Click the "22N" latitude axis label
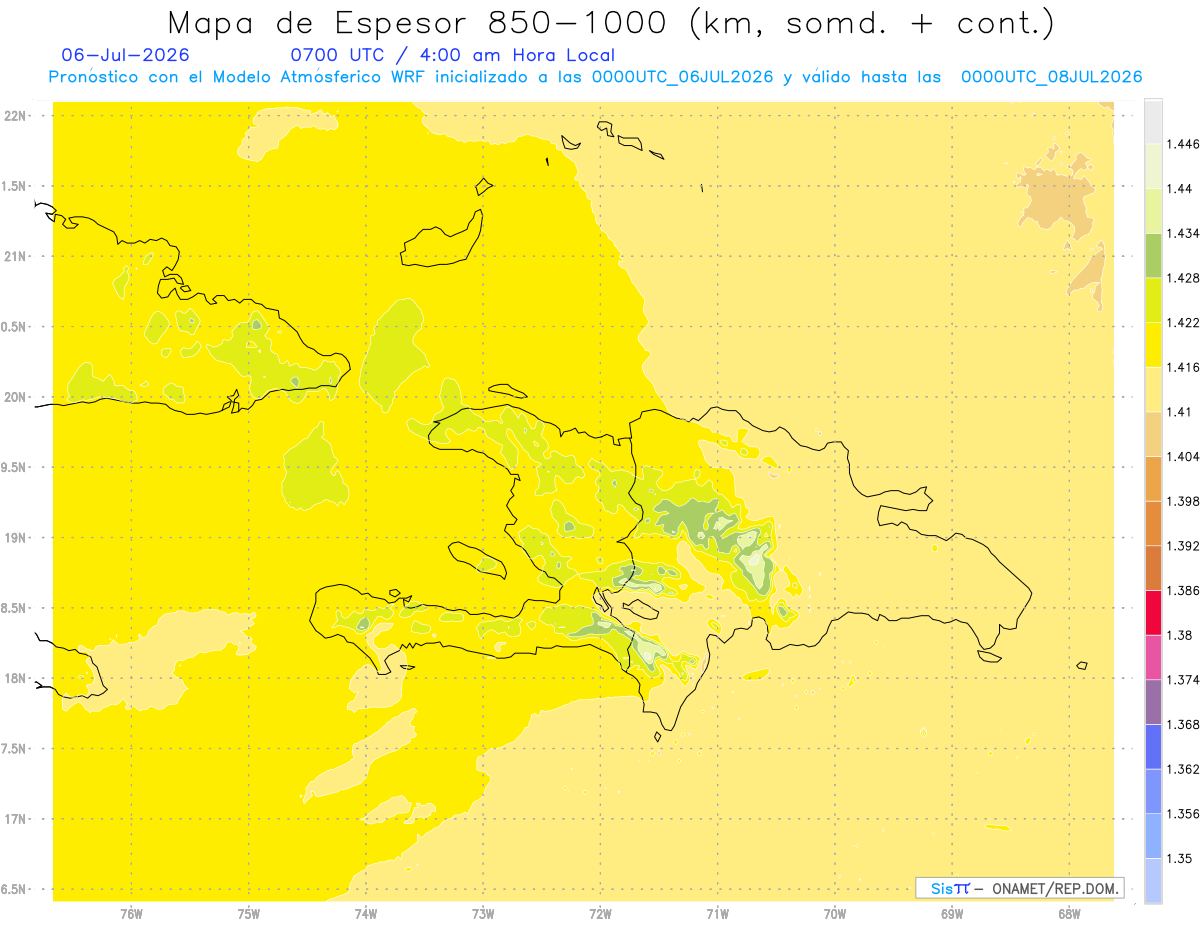The height and width of the screenshot is (927, 1200). pos(16,115)
